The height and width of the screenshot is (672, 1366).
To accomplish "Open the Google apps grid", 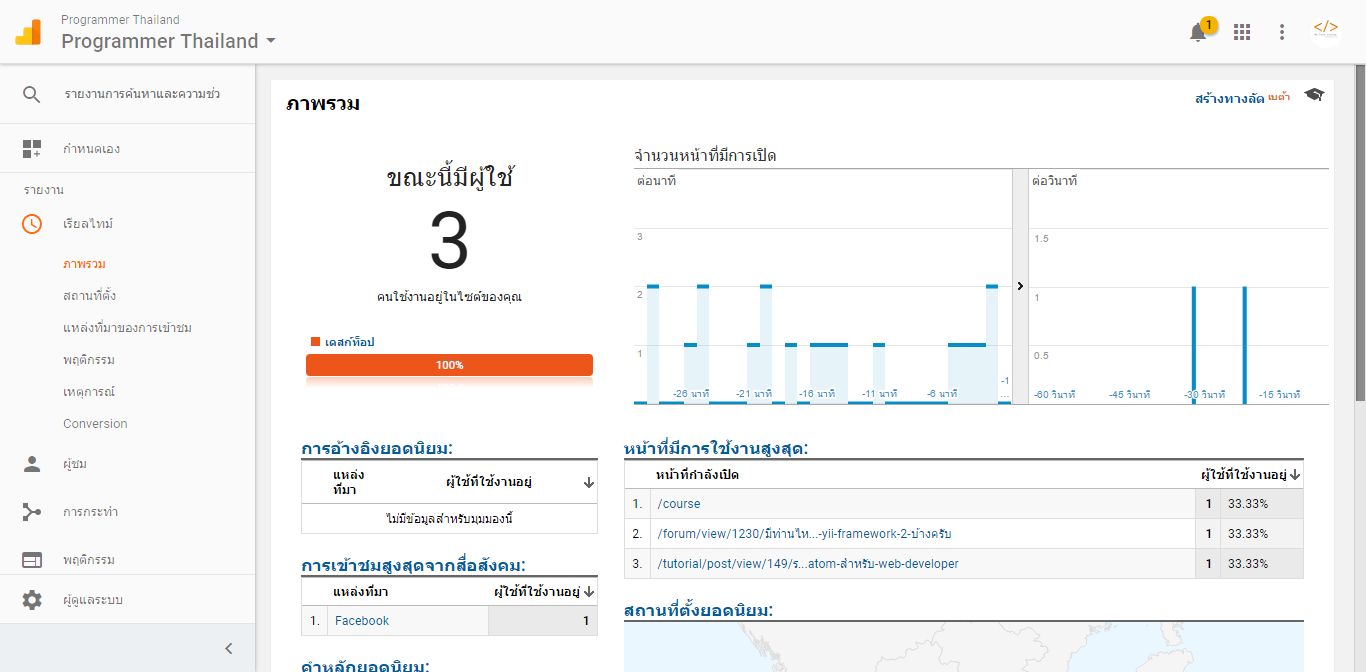I will (1242, 32).
